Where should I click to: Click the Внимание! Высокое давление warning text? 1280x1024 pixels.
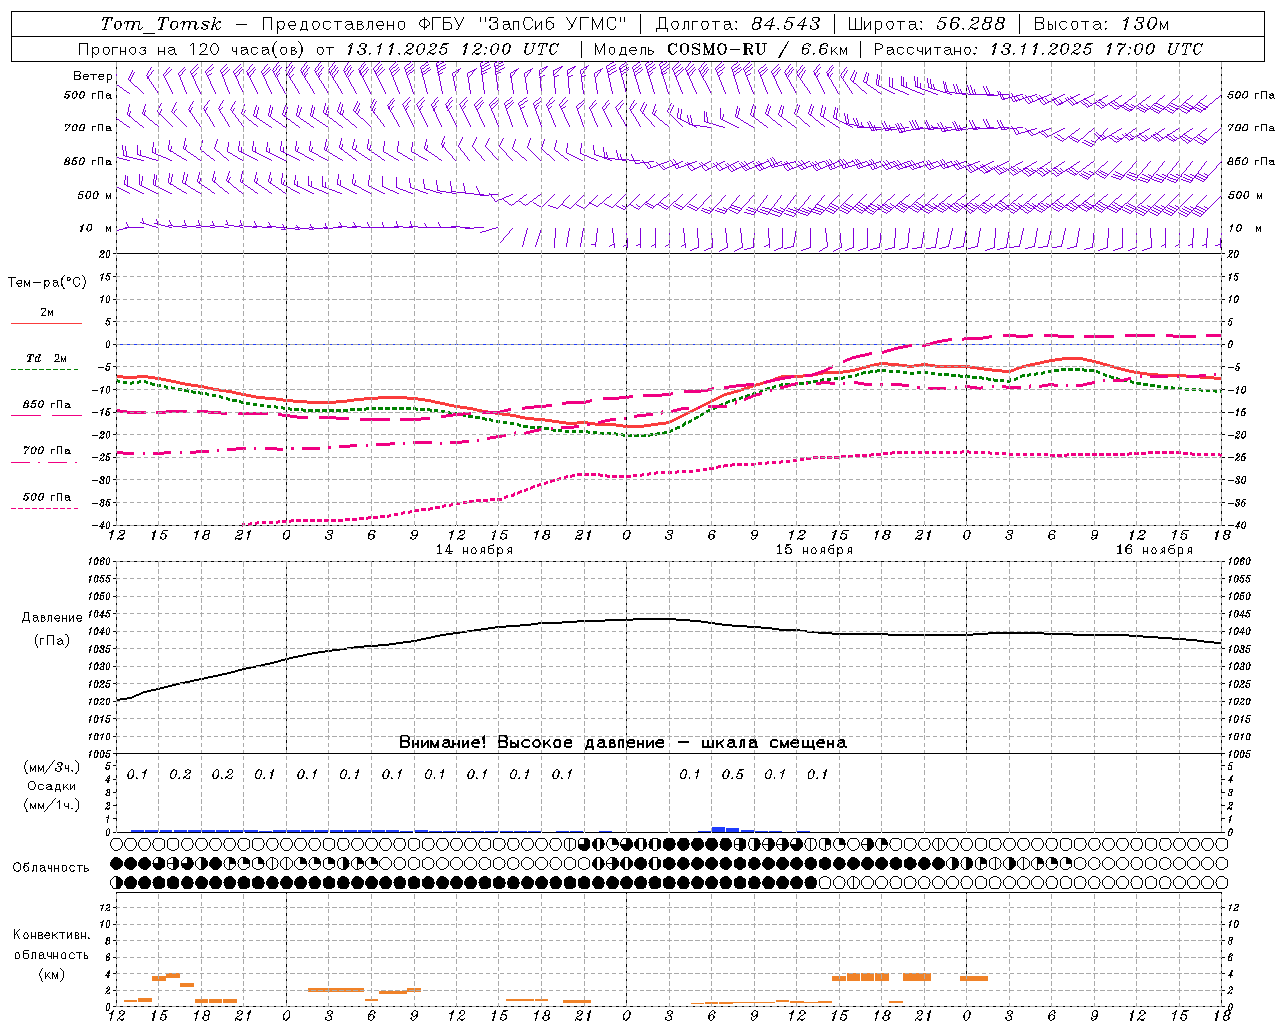[x=623, y=742]
